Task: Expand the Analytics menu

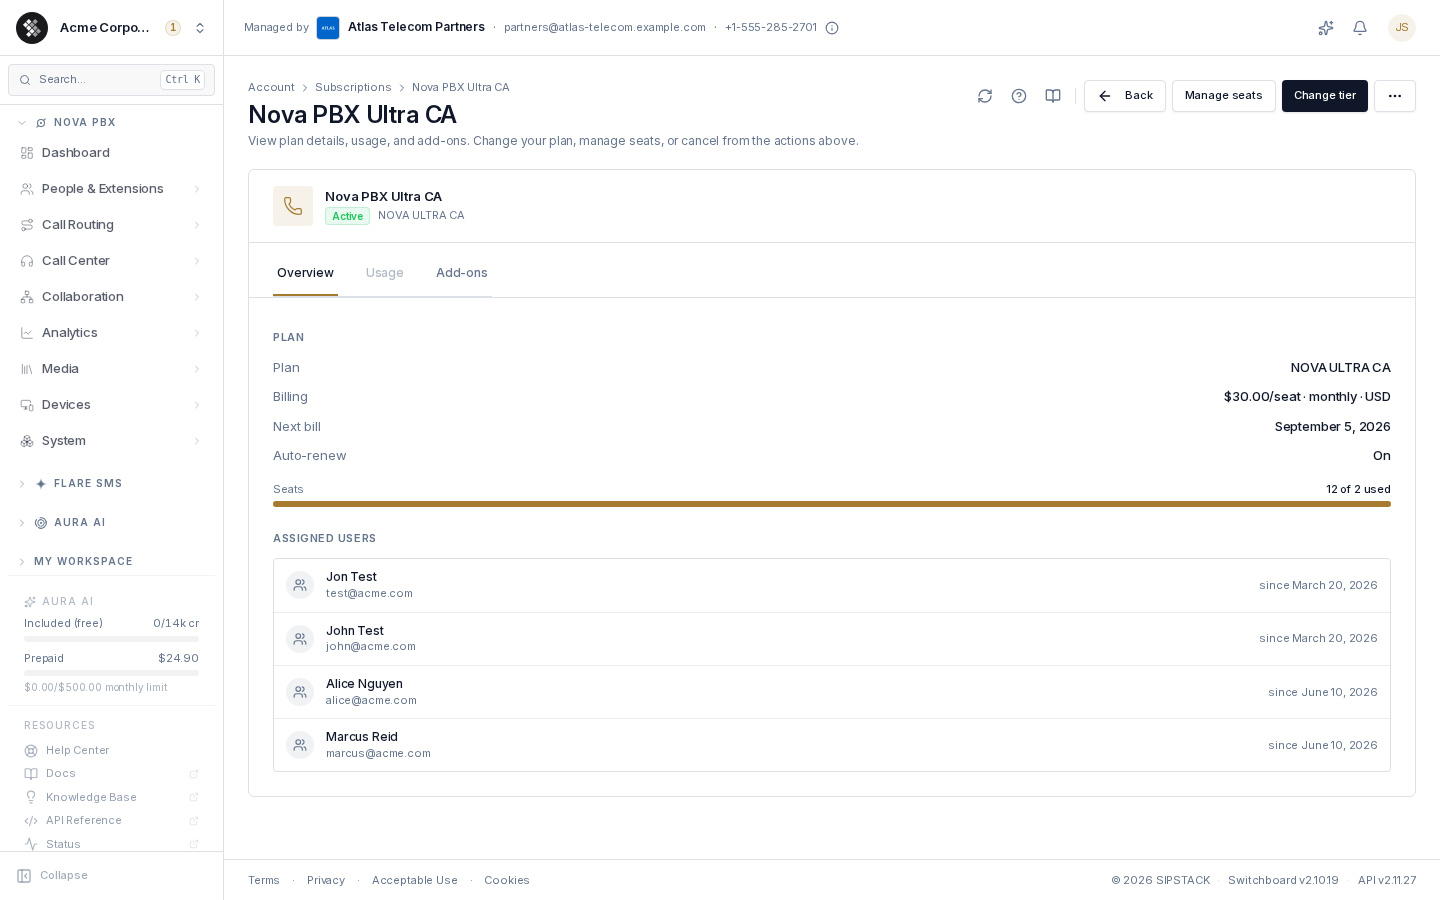Action: tap(111, 333)
